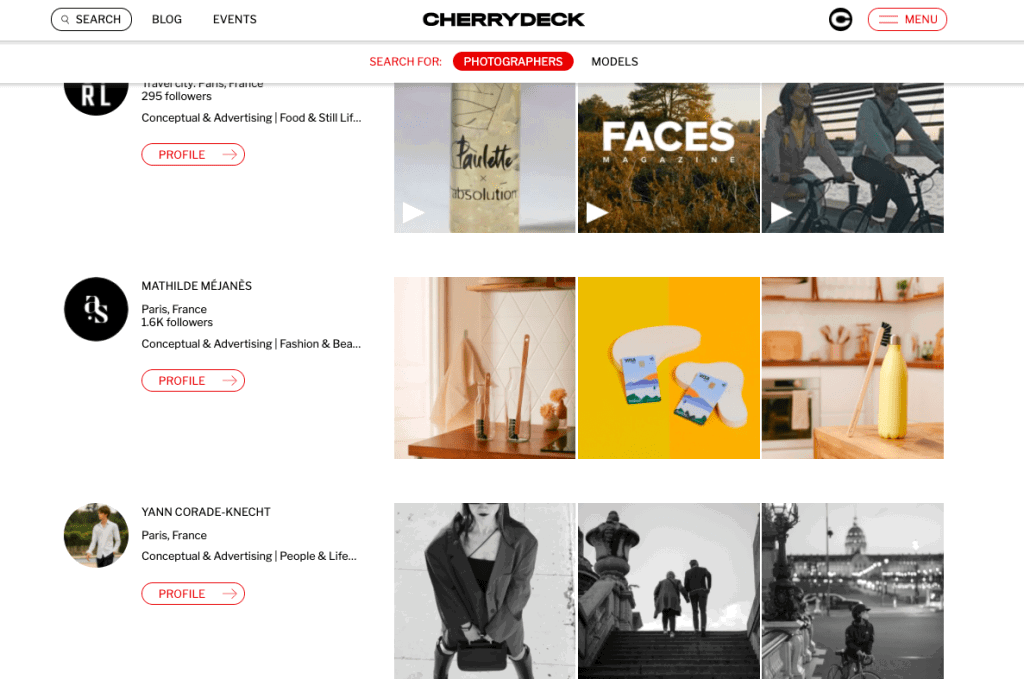Open the yellow bottle kitchen image
The height and width of the screenshot is (679, 1024).
click(x=852, y=368)
